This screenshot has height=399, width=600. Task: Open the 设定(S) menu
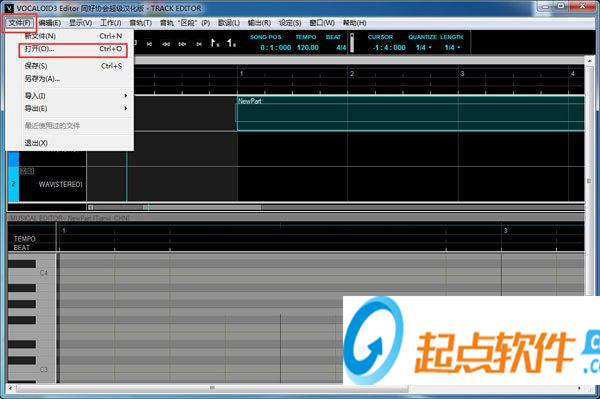pos(290,23)
